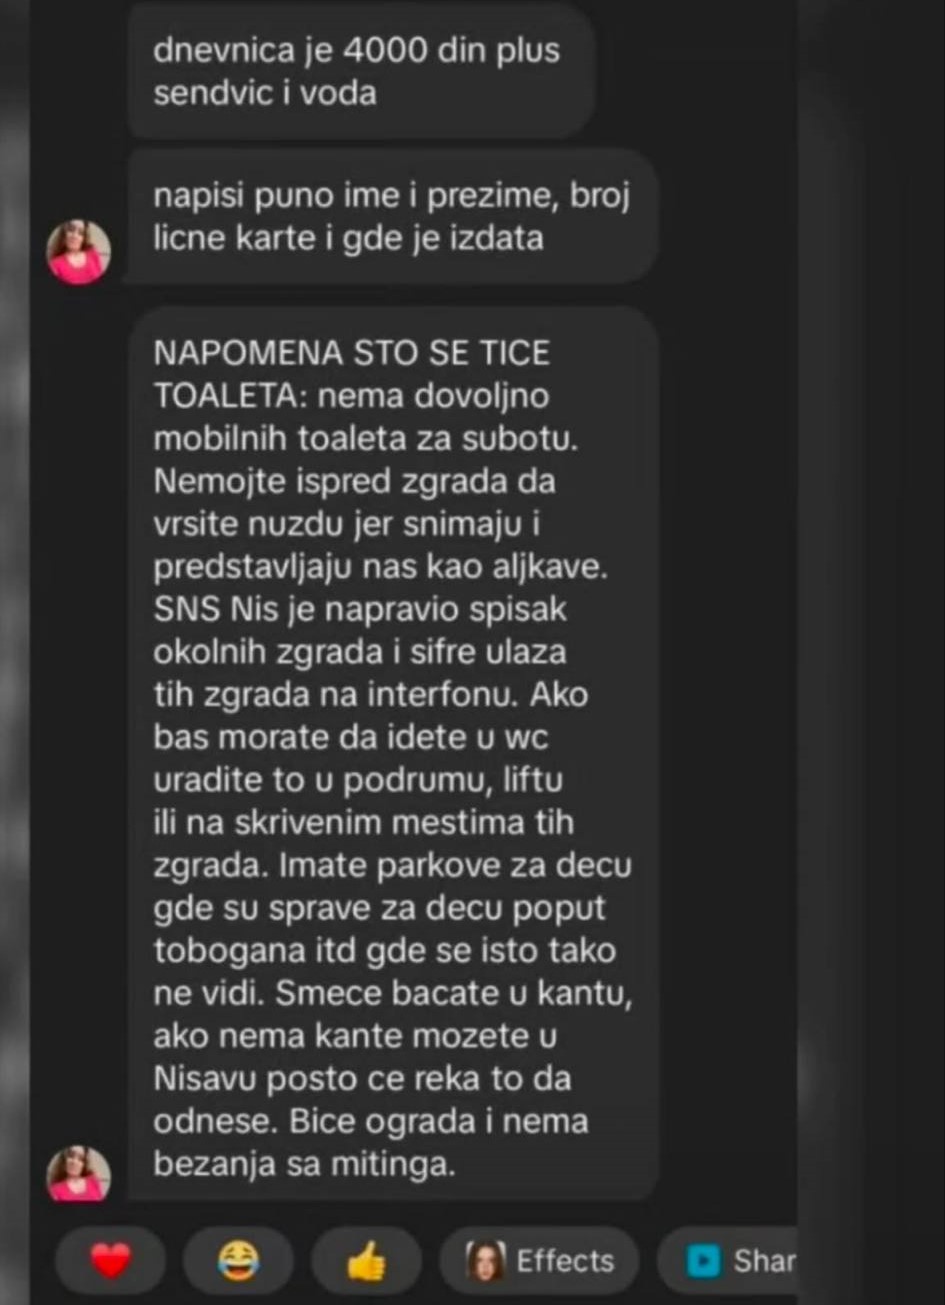Click the 'tobogana itd gde se isto' line
945x1305 pixels.
pyautogui.click(x=385, y=950)
